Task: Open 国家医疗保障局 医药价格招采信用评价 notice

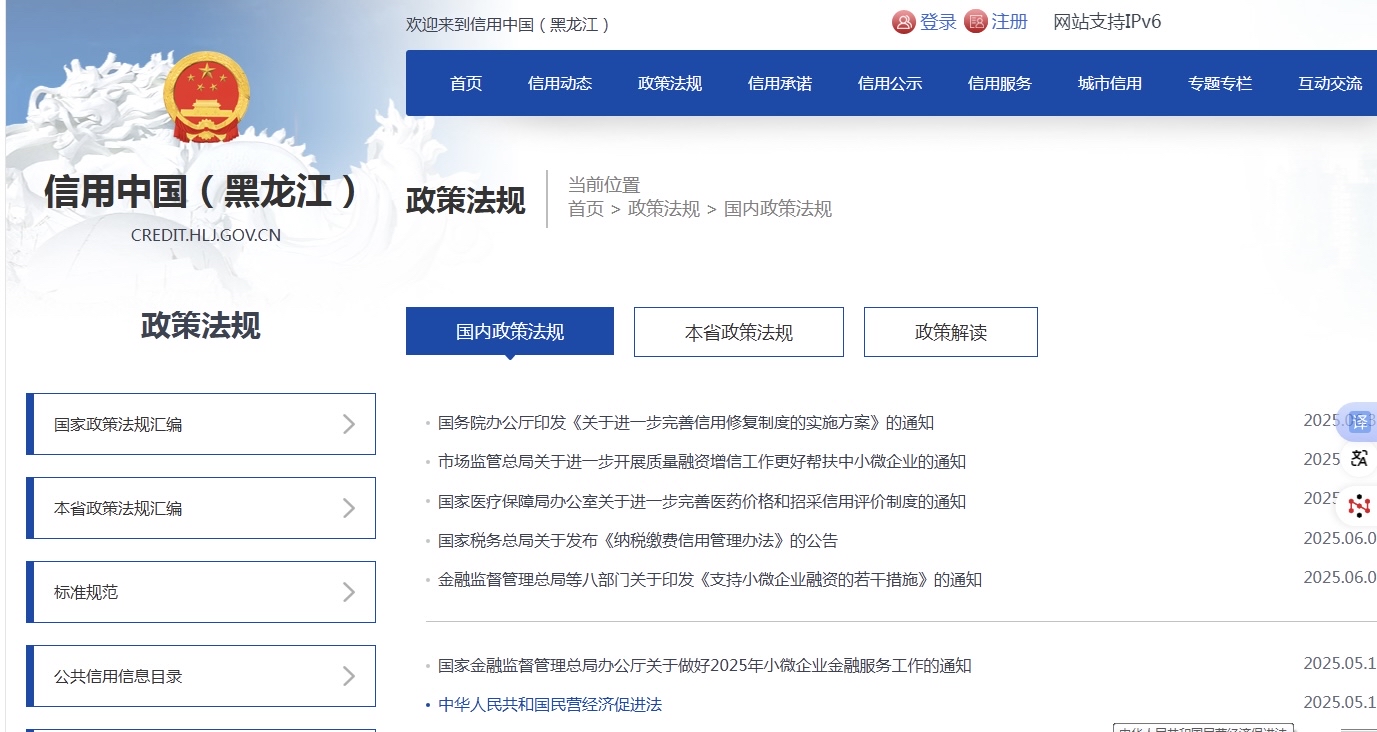Action: (x=702, y=501)
